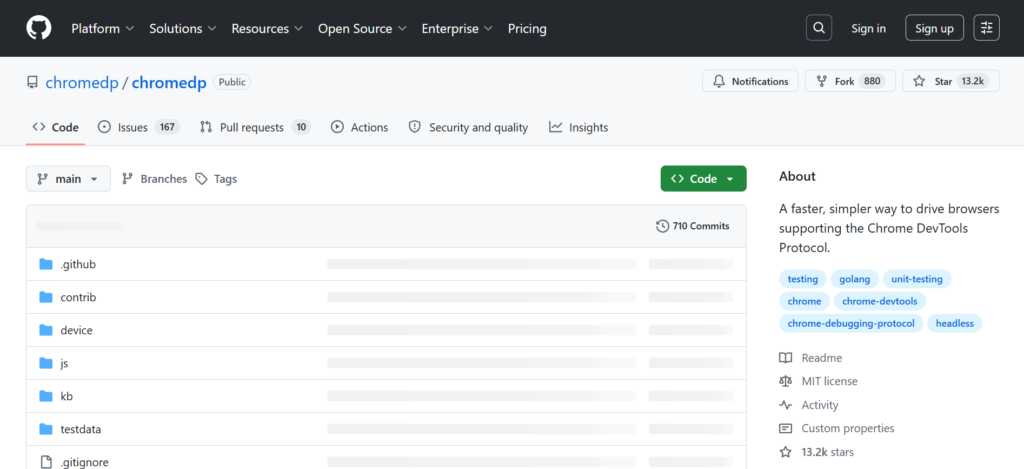
Task: Select the golang topic tag
Action: click(855, 279)
